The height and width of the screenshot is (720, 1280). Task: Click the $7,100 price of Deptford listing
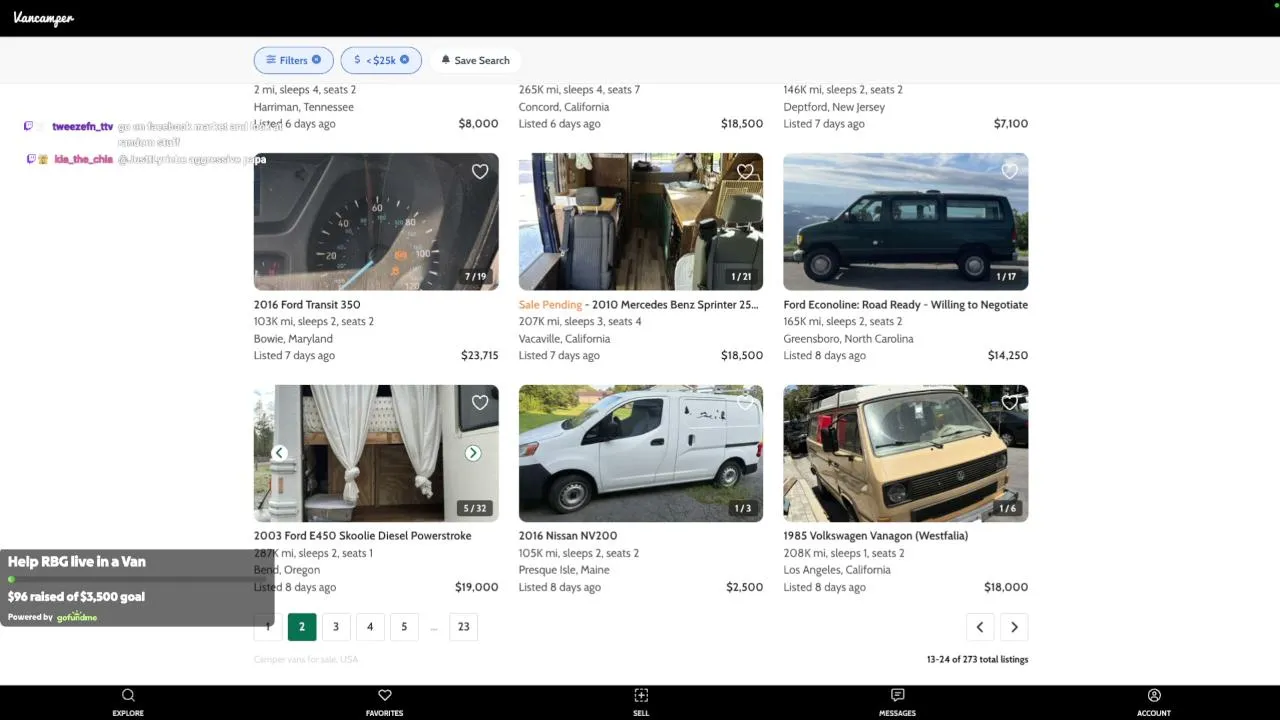(1011, 124)
